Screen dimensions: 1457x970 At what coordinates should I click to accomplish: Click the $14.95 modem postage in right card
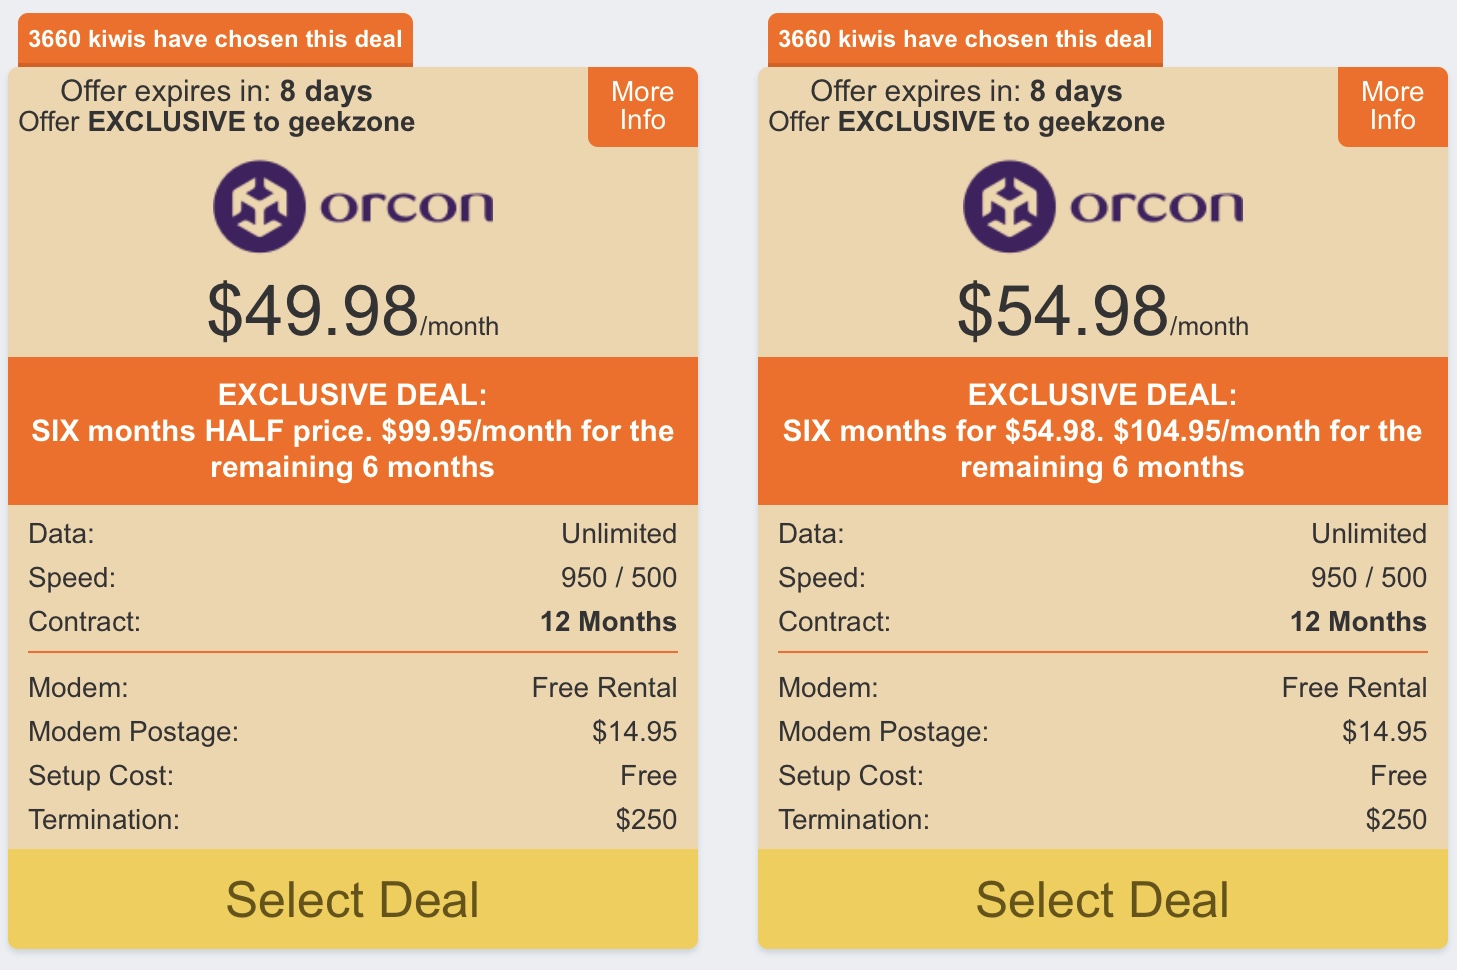[1384, 731]
